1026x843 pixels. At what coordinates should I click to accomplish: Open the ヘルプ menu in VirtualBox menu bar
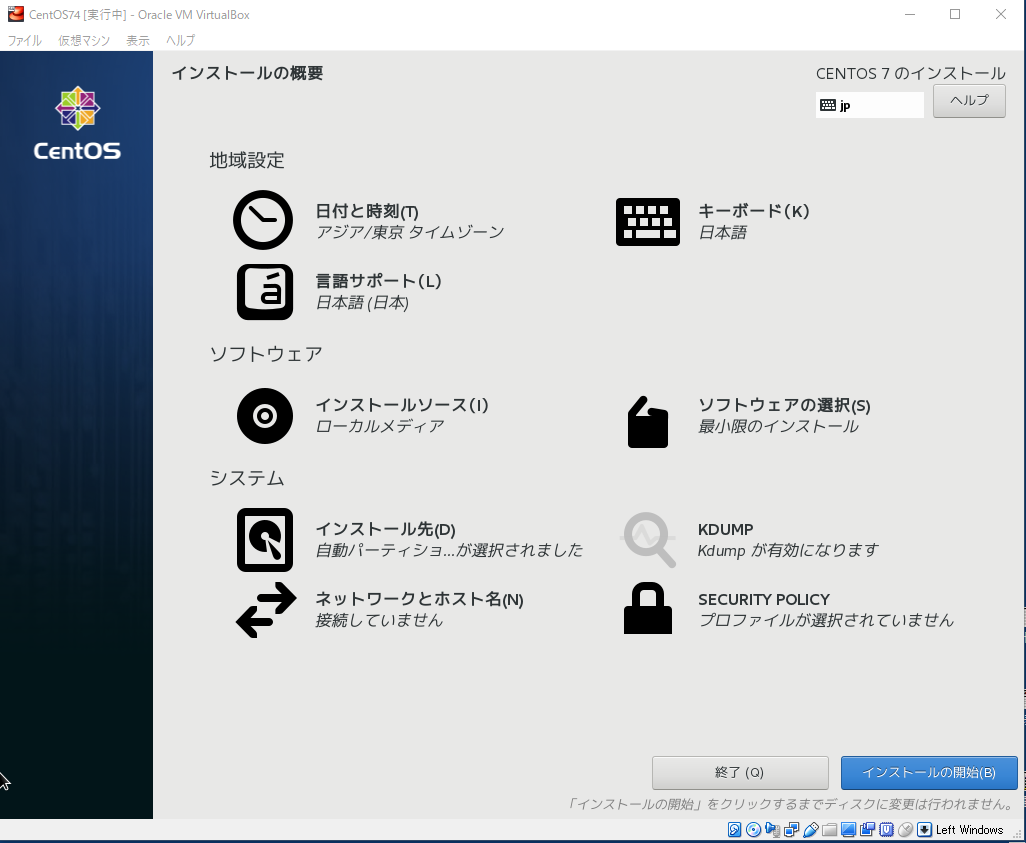click(180, 41)
